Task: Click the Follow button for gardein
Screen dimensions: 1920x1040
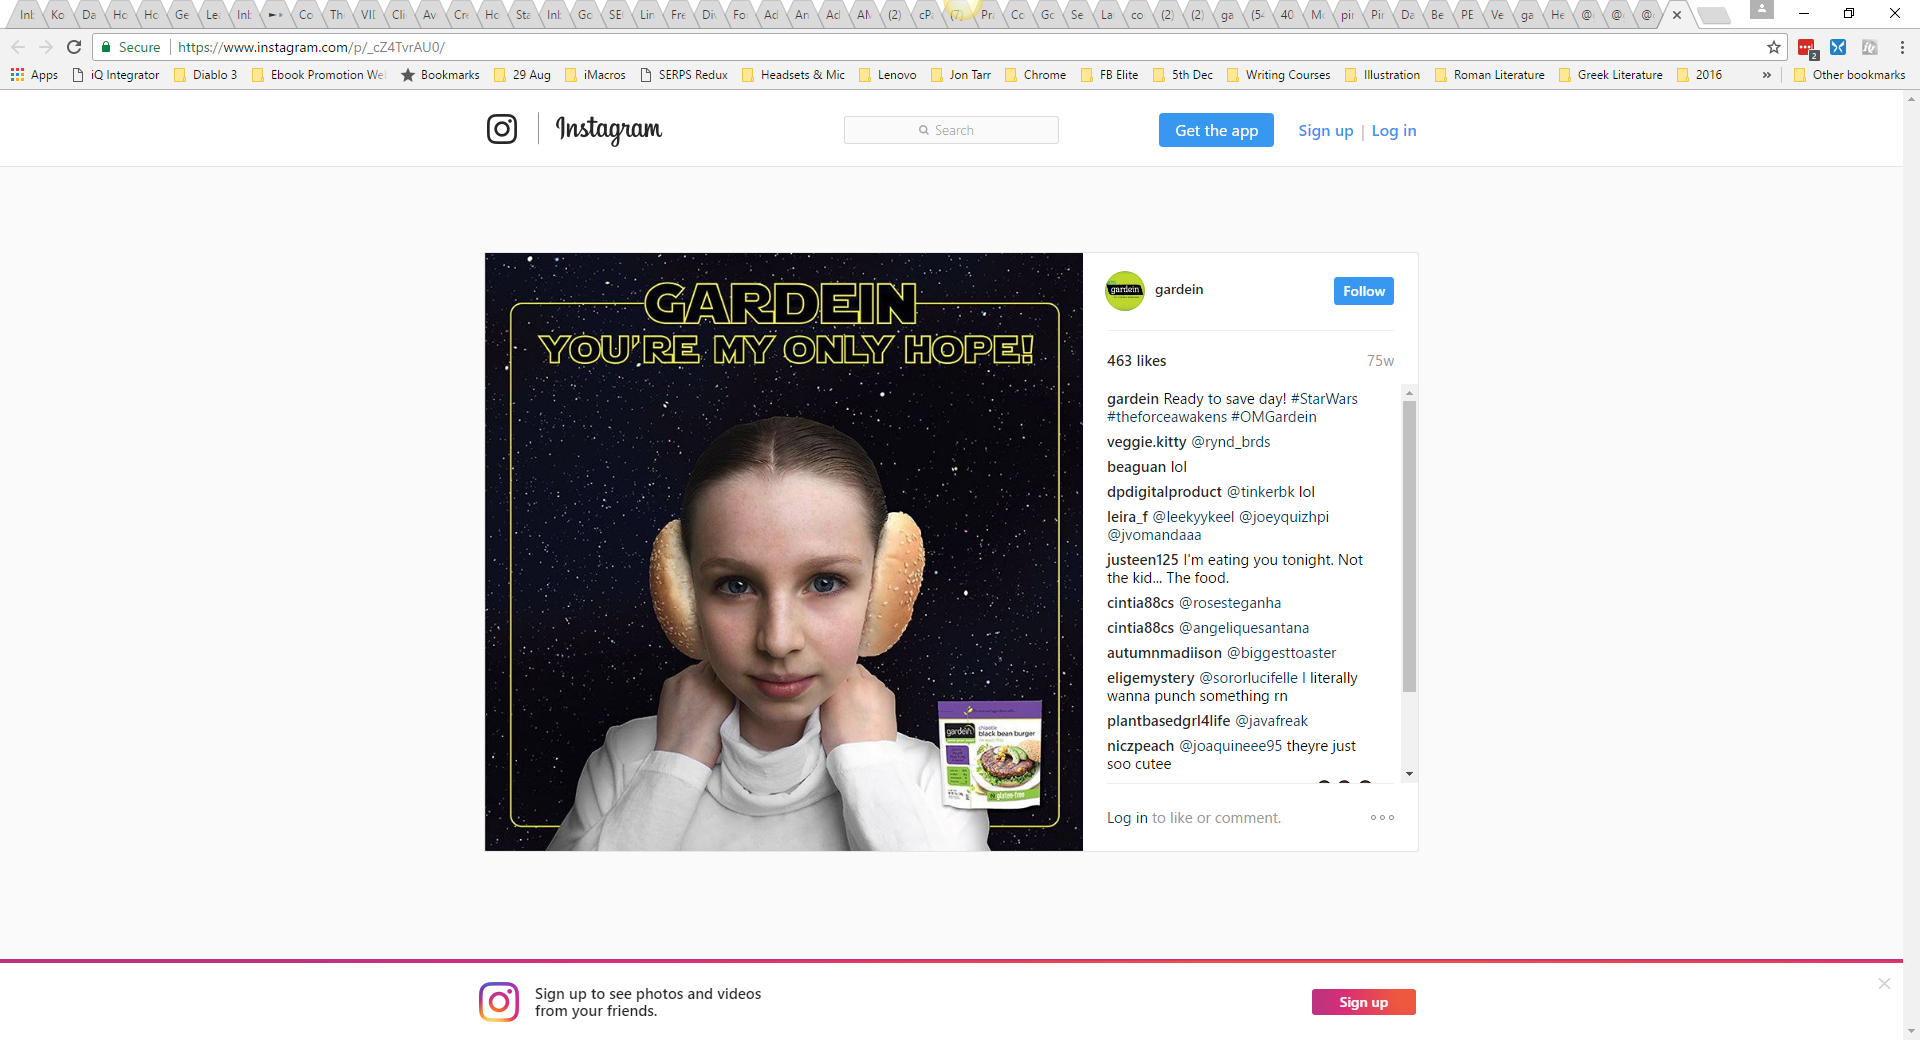Action: tap(1363, 291)
